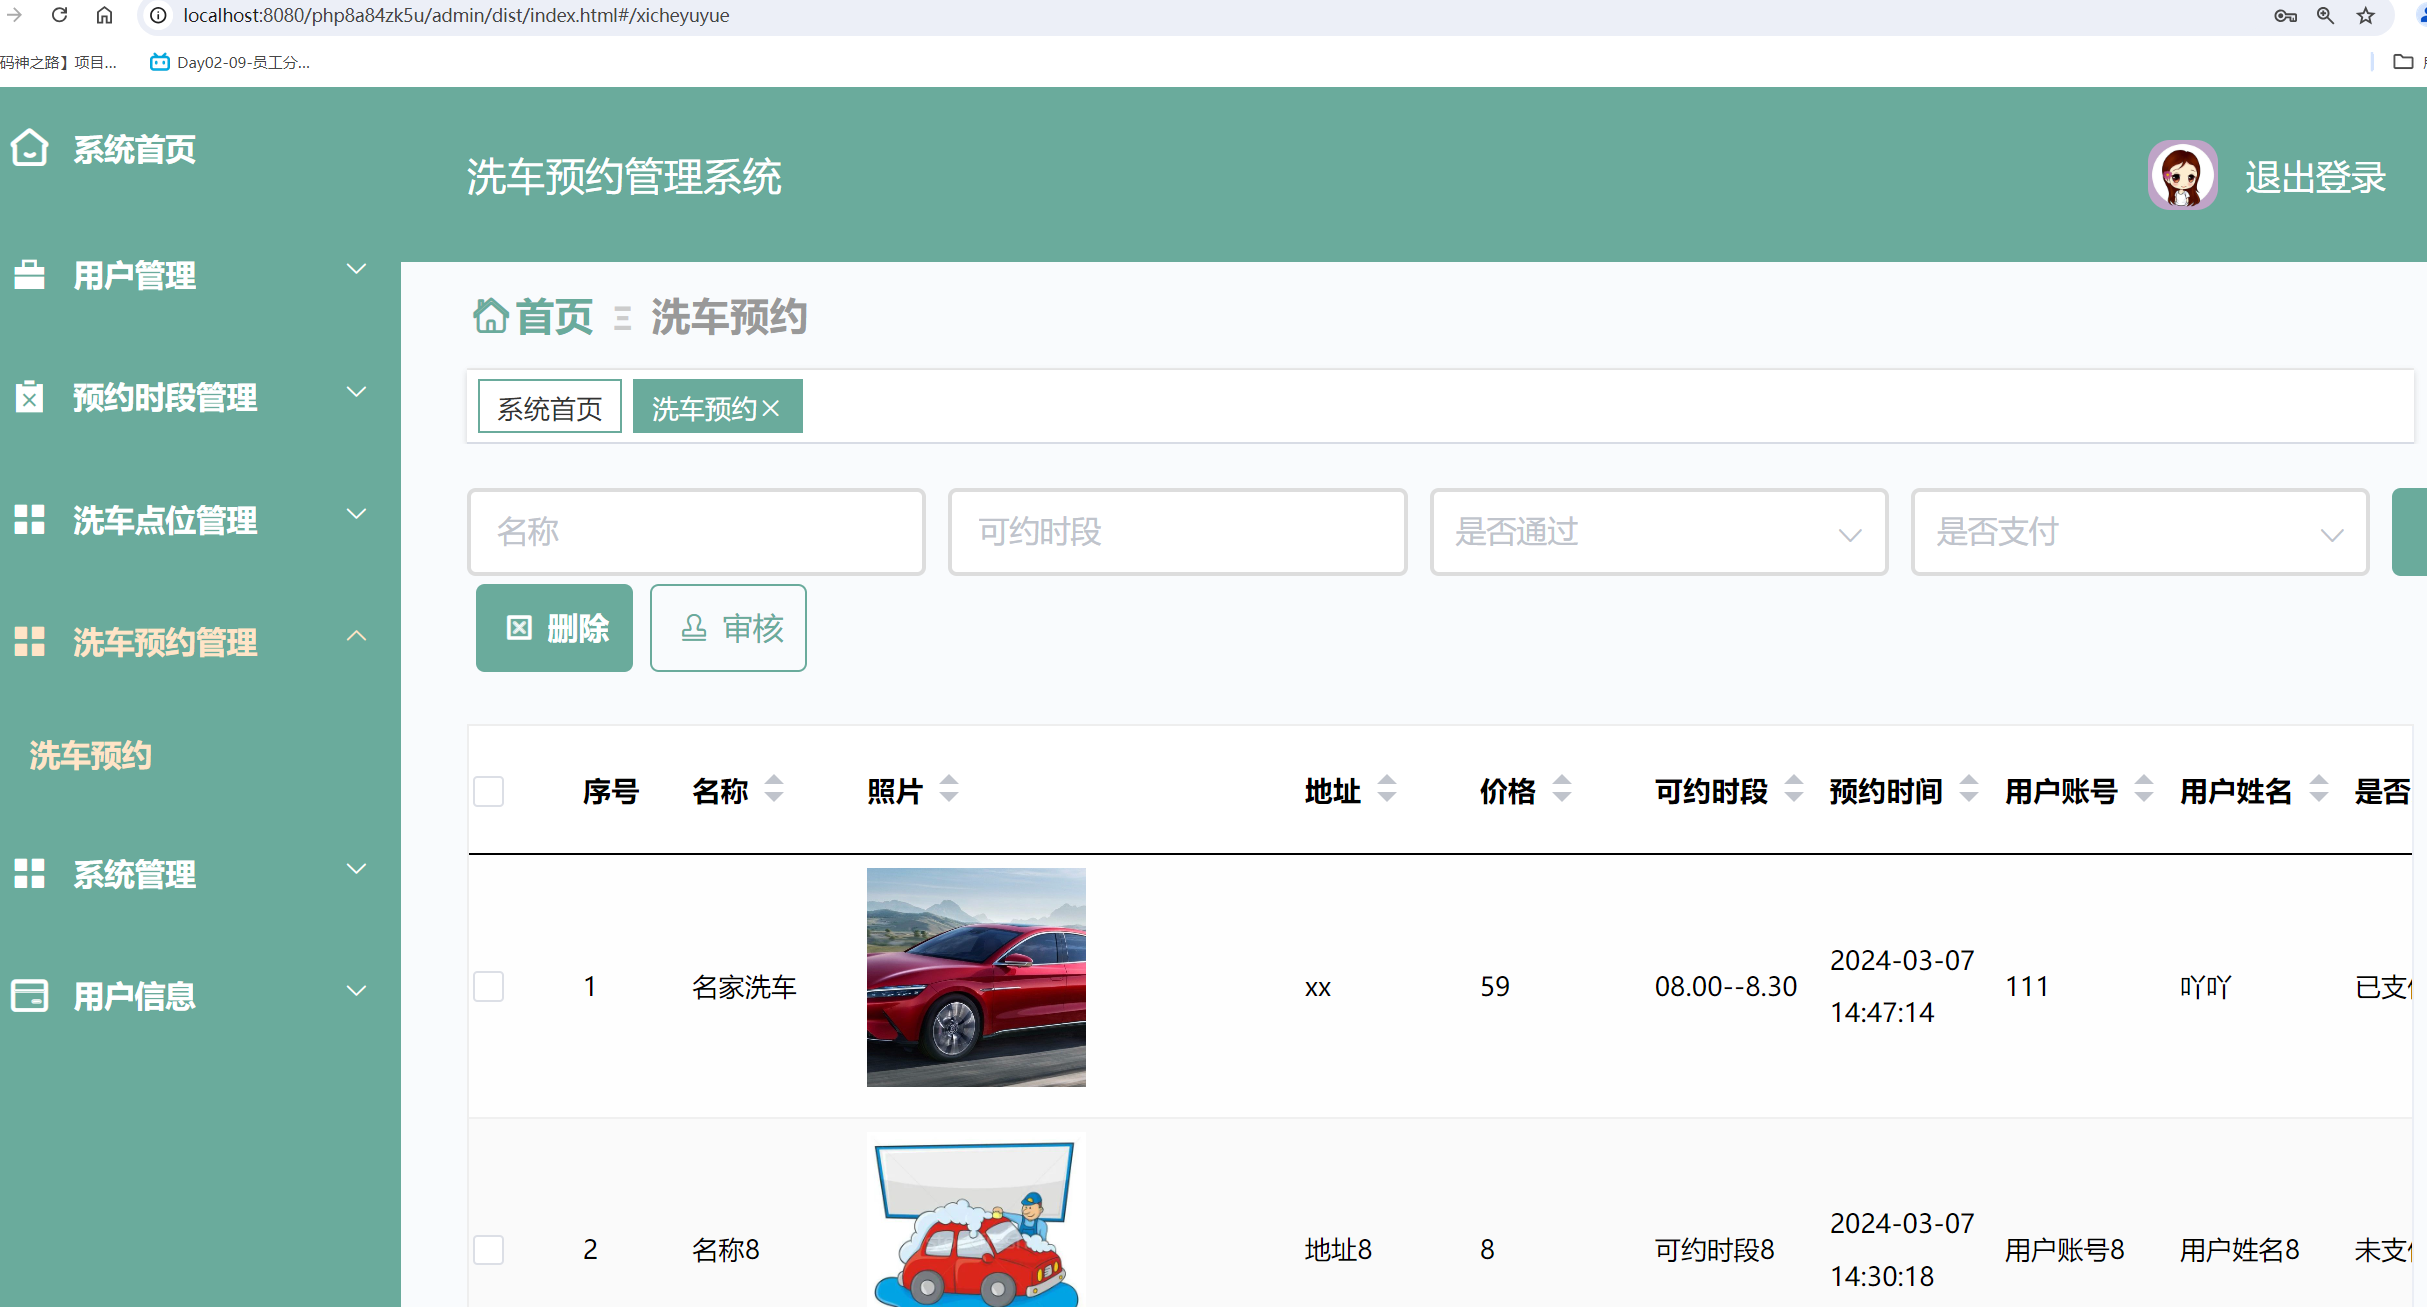Click the site info icon in address bar
Image resolution: width=2427 pixels, height=1307 pixels.
pos(158,15)
